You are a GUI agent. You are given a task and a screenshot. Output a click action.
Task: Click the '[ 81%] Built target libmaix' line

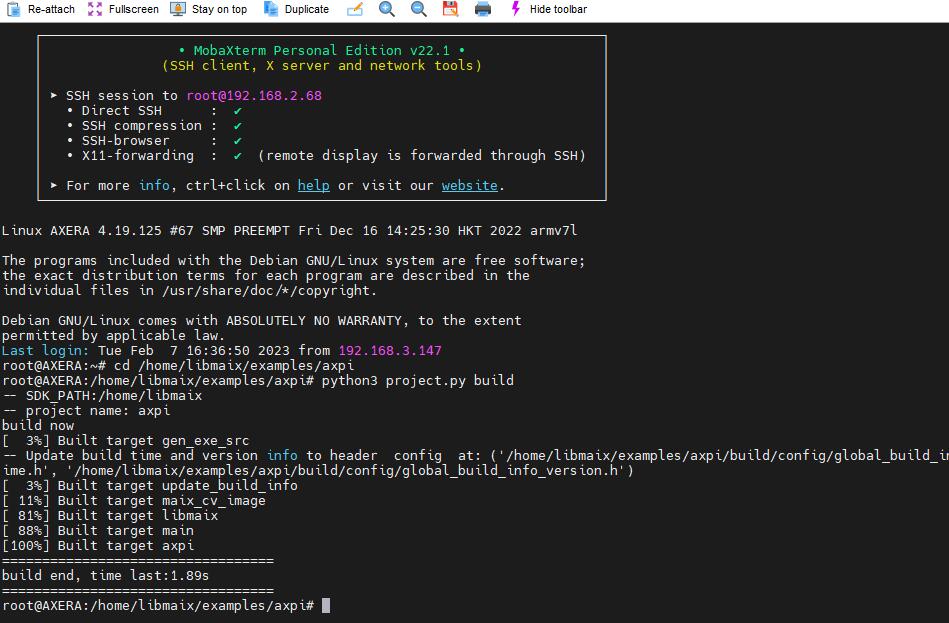tap(110, 516)
